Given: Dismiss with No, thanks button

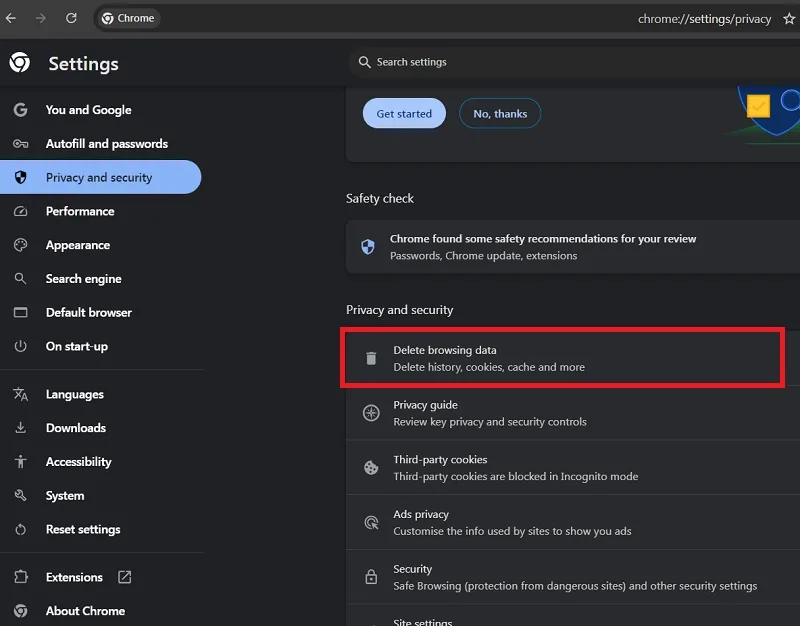Looking at the screenshot, I should 500,113.
